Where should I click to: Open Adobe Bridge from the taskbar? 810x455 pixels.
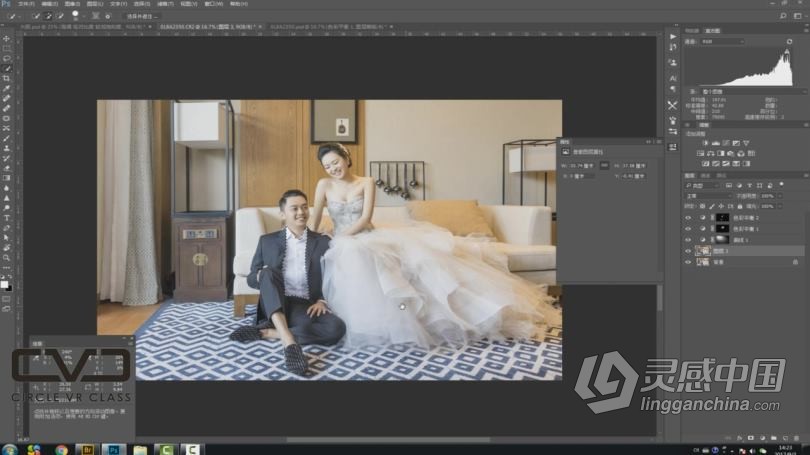pos(87,449)
